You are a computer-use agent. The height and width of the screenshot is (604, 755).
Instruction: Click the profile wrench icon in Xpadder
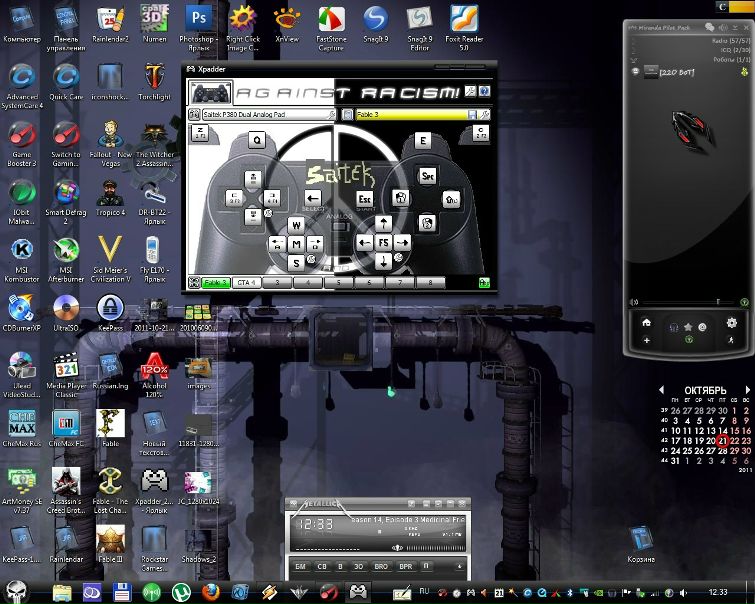tap(485, 114)
